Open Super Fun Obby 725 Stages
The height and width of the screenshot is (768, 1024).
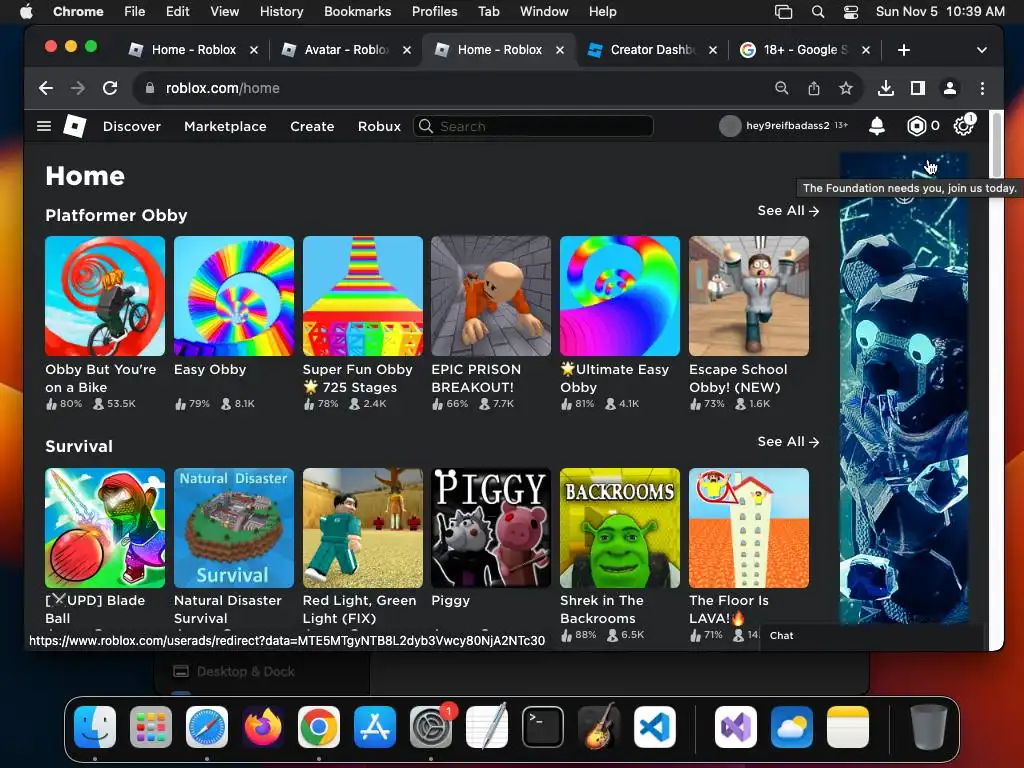click(x=362, y=296)
